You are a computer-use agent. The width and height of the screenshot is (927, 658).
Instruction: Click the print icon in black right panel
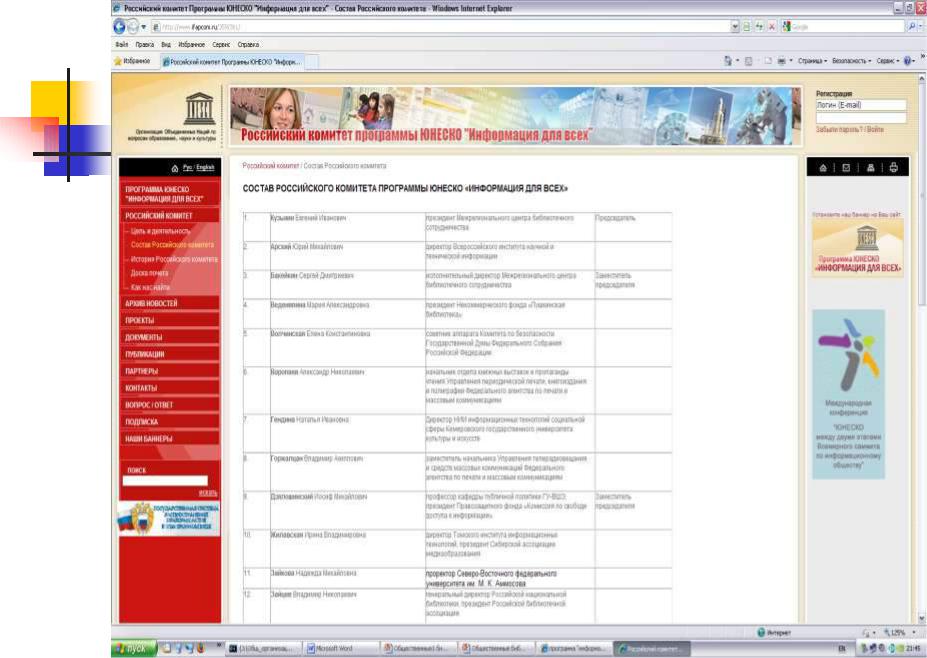pos(894,168)
